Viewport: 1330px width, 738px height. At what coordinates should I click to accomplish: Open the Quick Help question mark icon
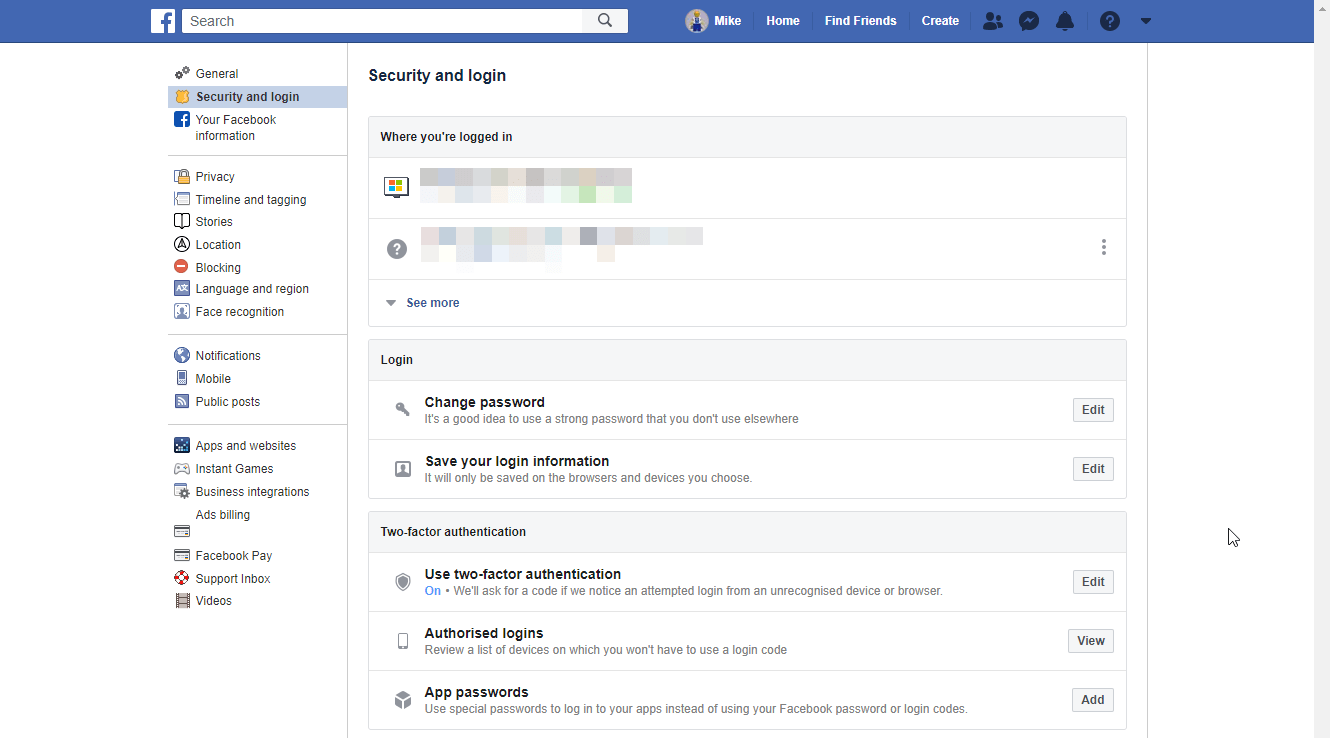(x=1109, y=21)
